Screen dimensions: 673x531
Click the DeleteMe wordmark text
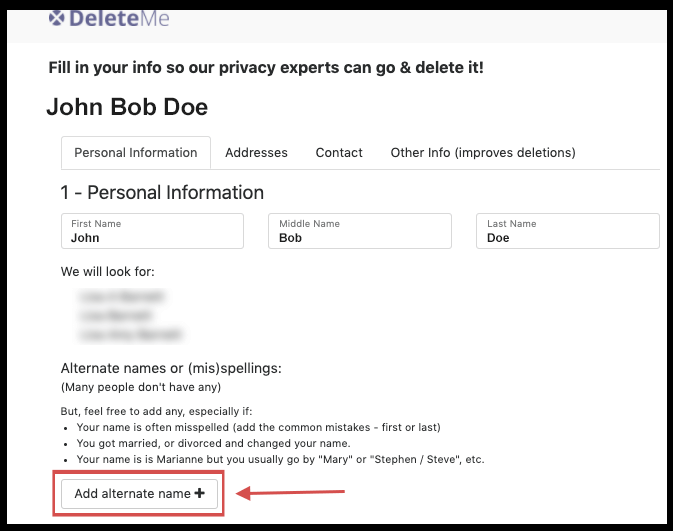coord(118,18)
